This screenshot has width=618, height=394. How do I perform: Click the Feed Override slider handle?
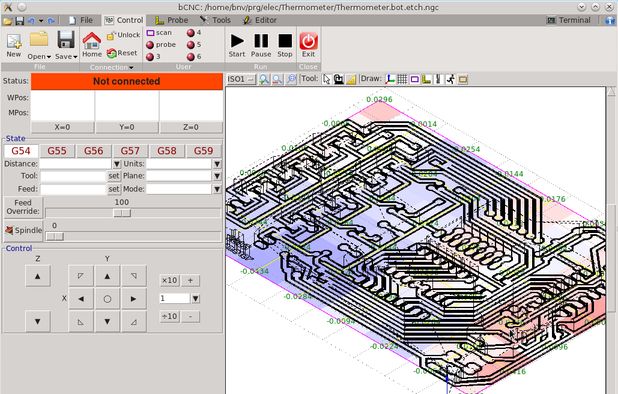pyautogui.click(x=122, y=213)
